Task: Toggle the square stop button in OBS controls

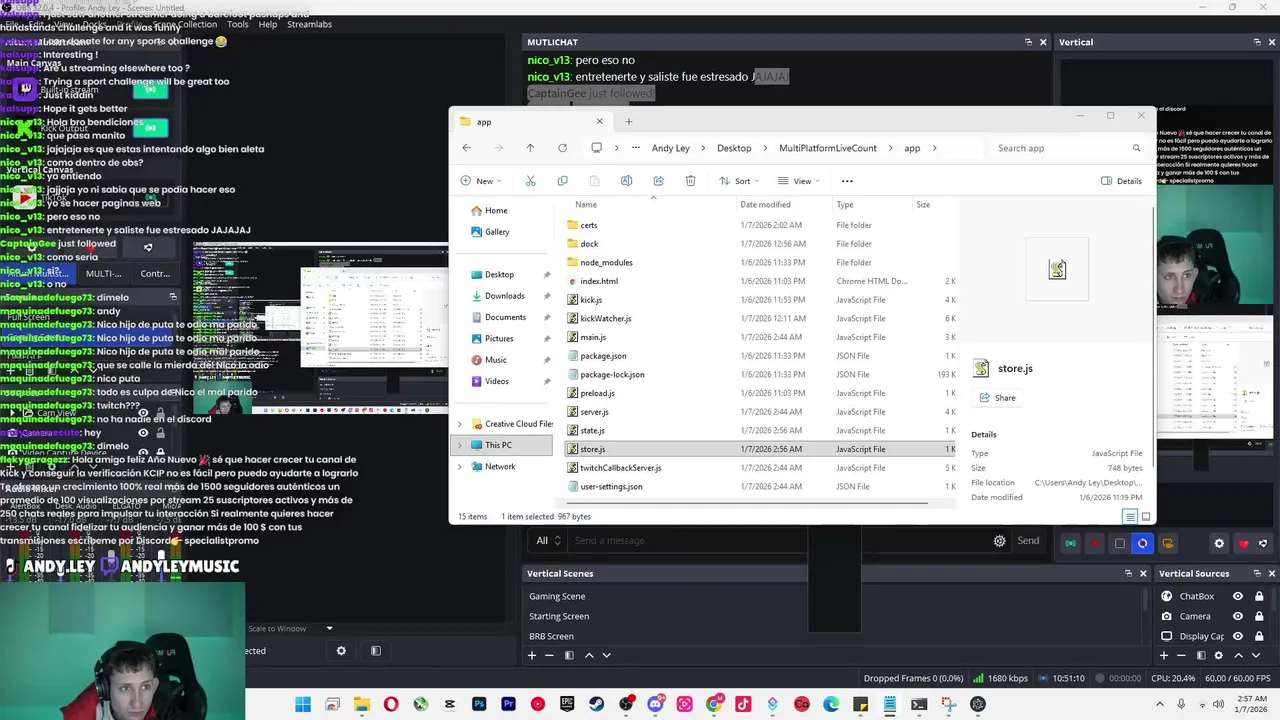Action: click(x=1119, y=544)
